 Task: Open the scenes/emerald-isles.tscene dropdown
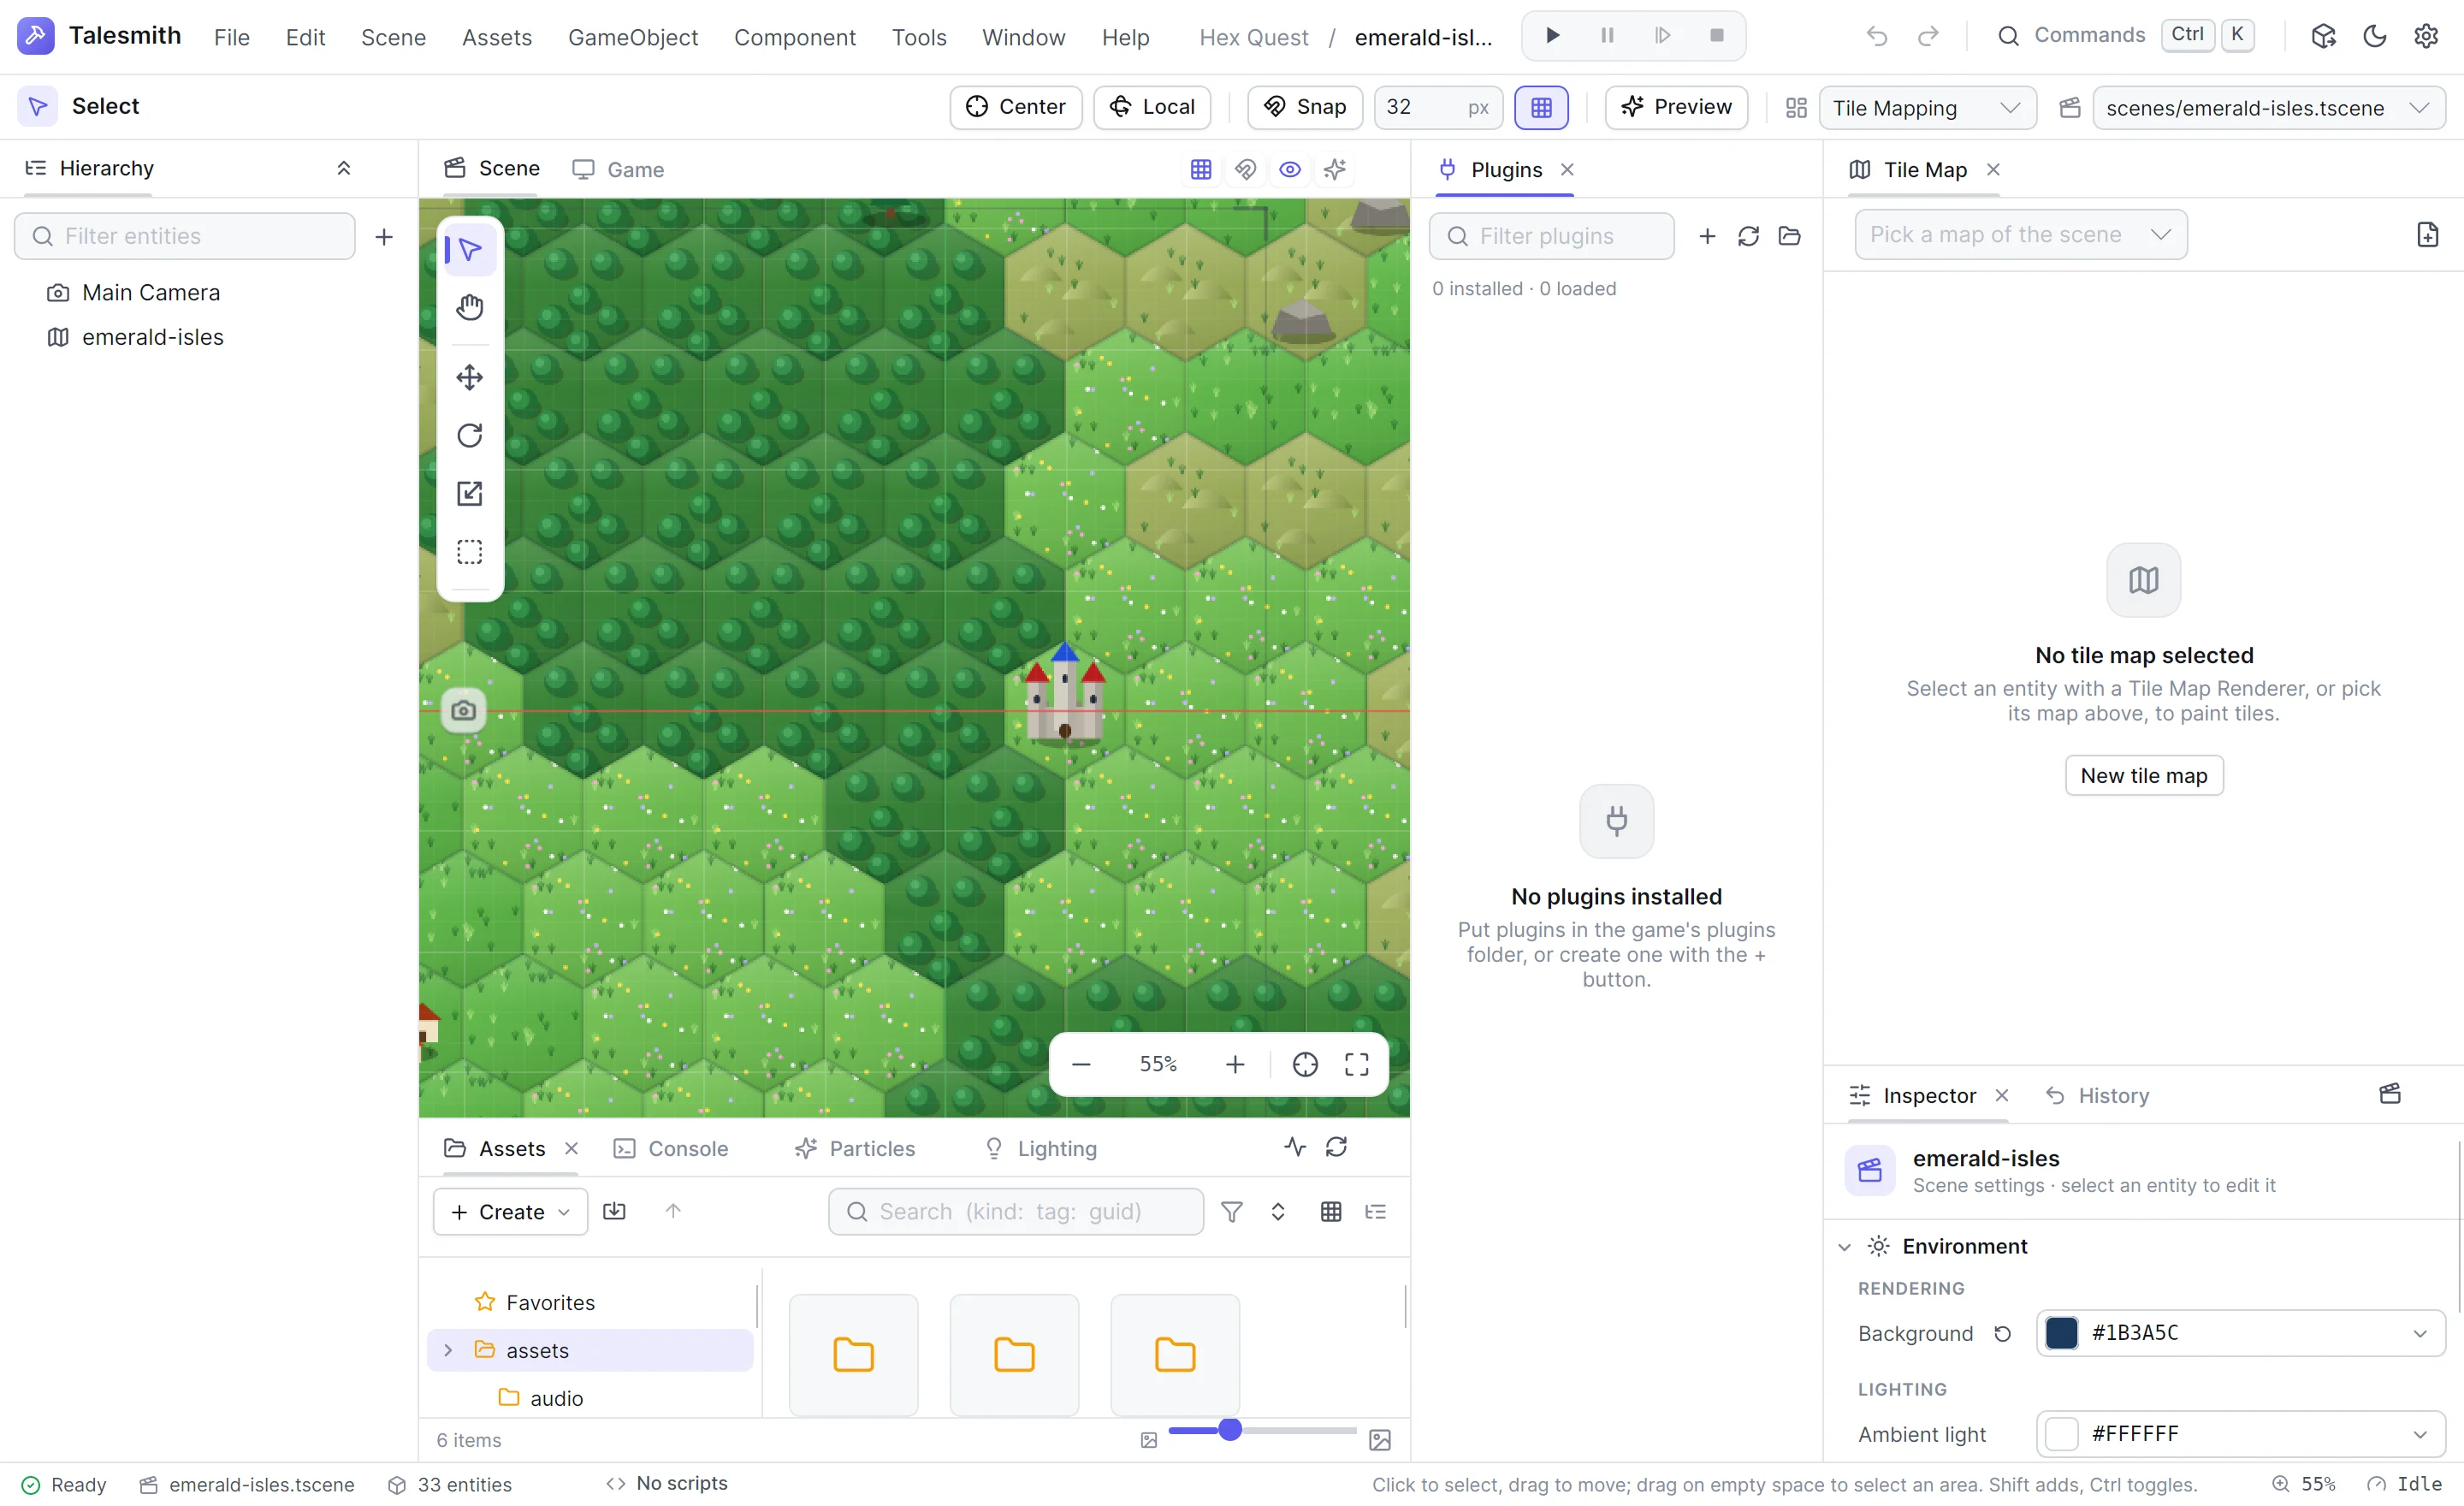click(x=2268, y=108)
